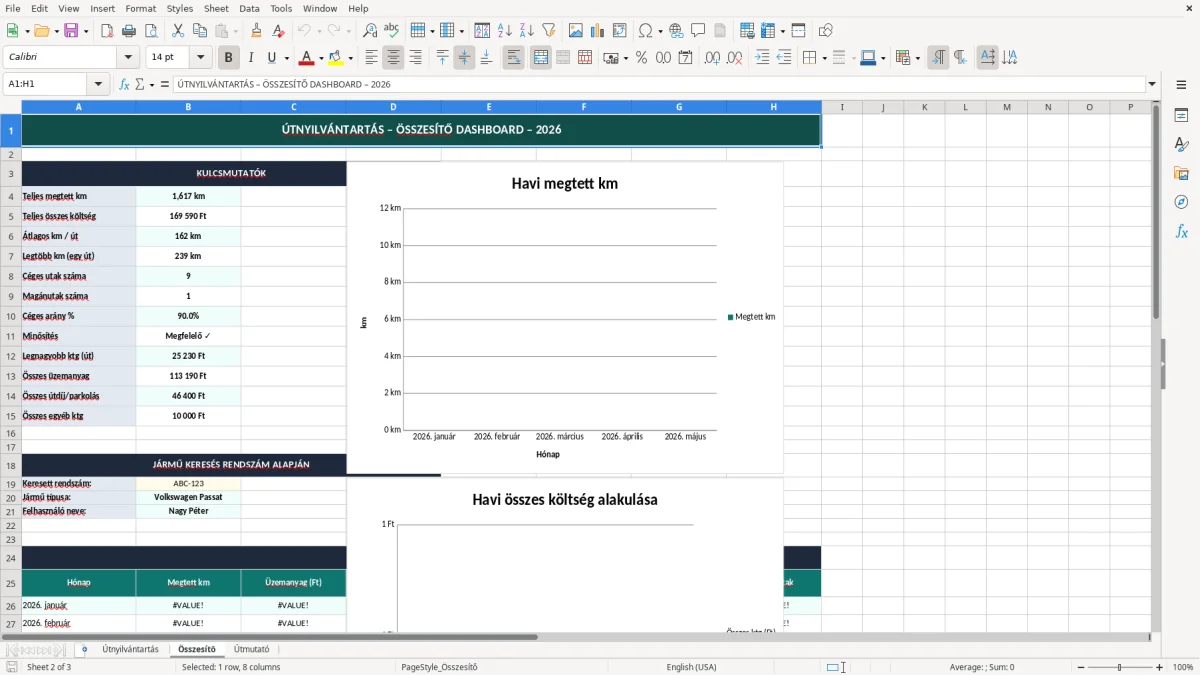
Task: Click the Copy icon
Action: click(200, 31)
